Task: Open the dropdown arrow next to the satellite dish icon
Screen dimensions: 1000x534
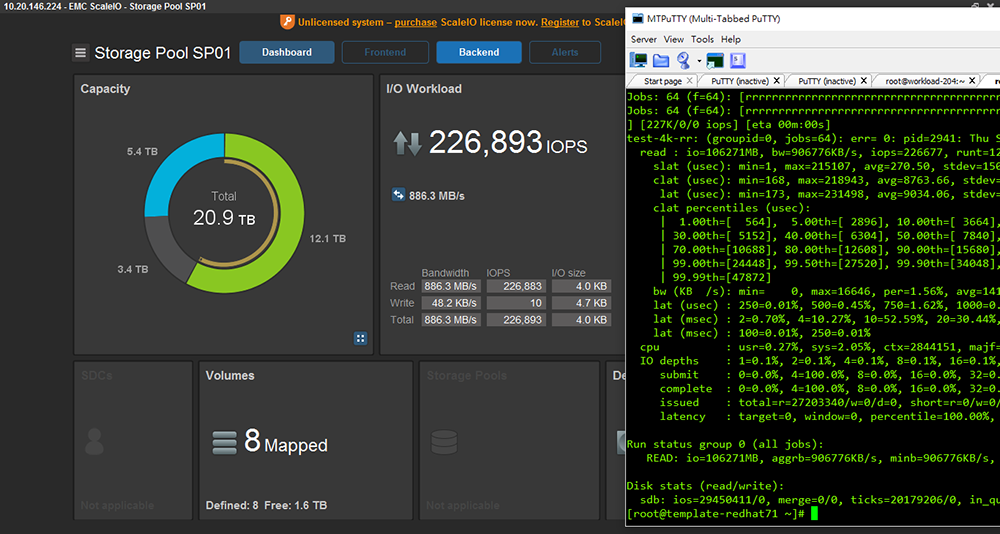Action: coord(699,62)
